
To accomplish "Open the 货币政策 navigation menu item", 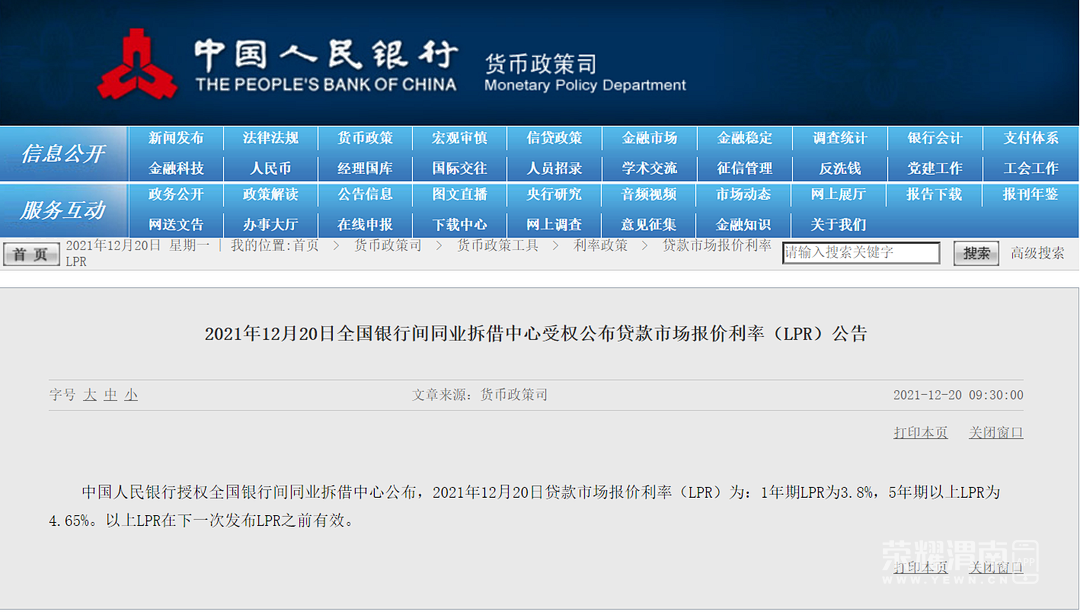I will 365,138.
